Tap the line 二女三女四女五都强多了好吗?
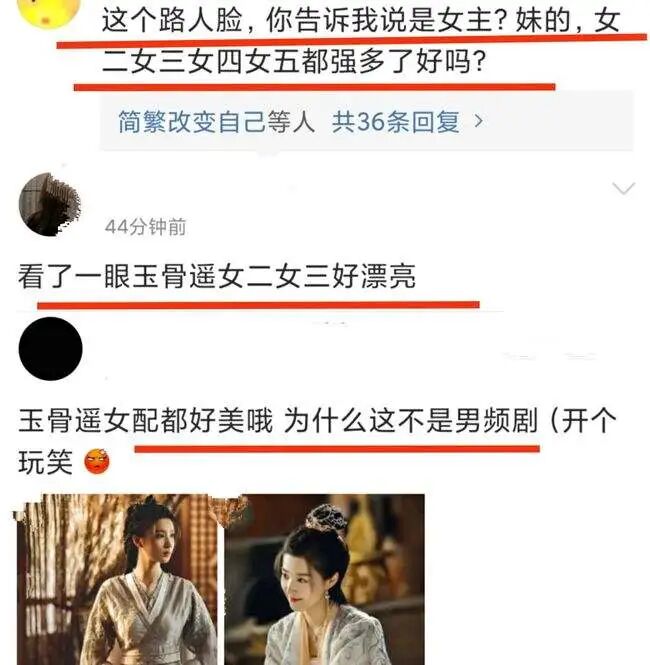Screen dimensions: 650x665 (294, 62)
